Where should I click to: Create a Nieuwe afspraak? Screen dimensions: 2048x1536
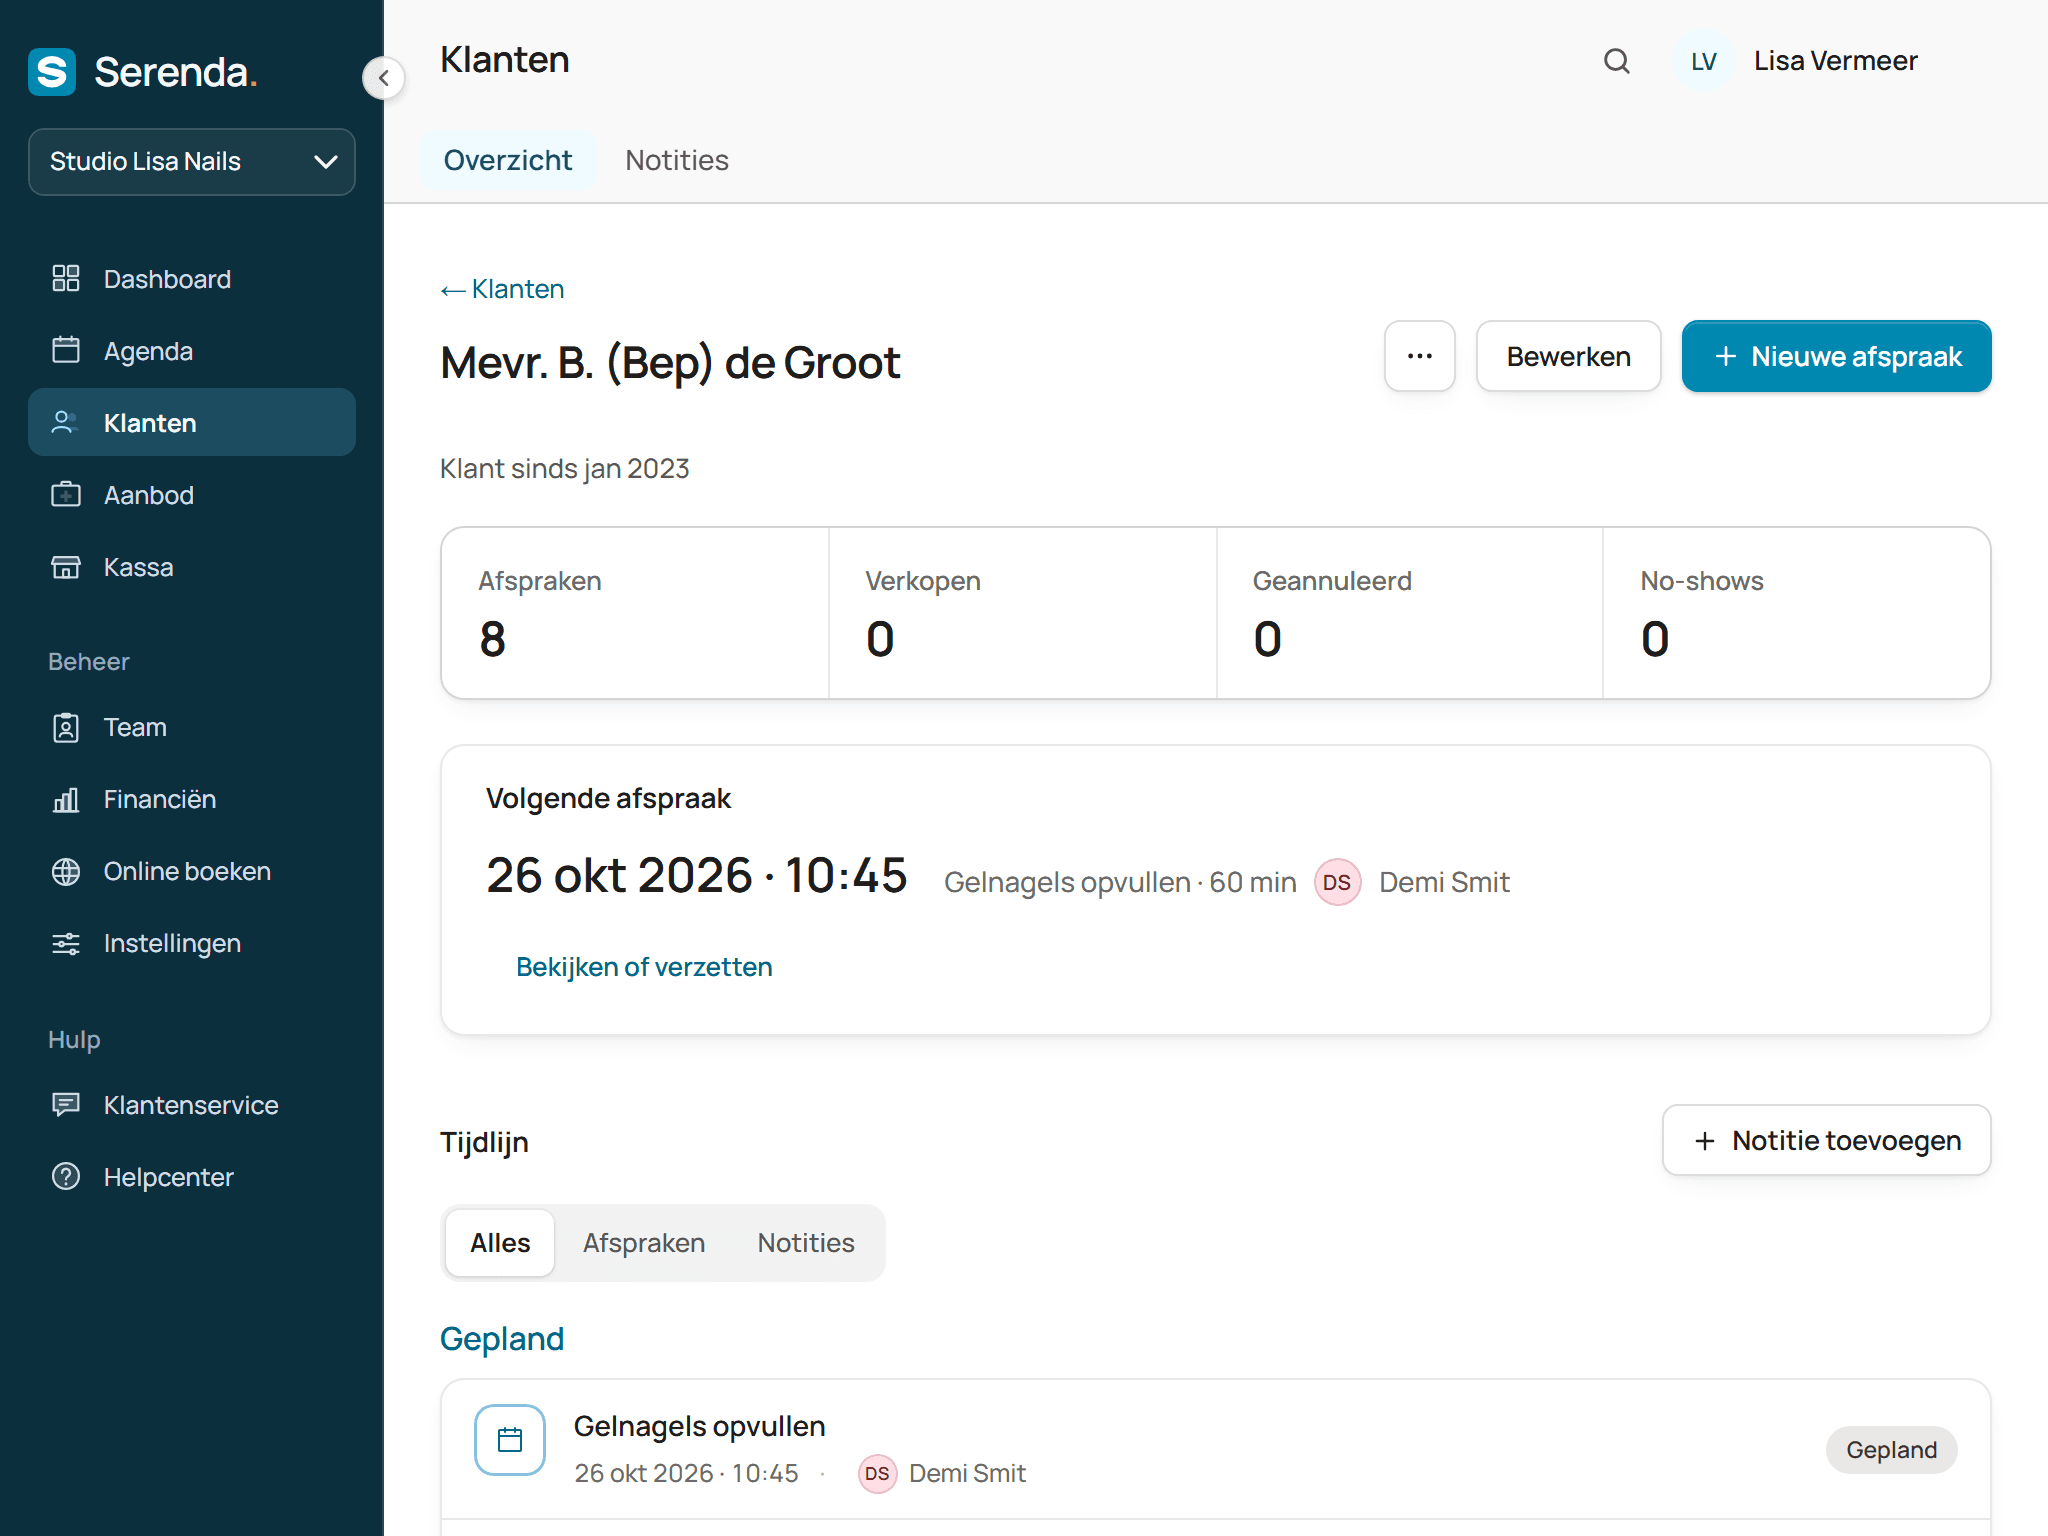tap(1837, 356)
